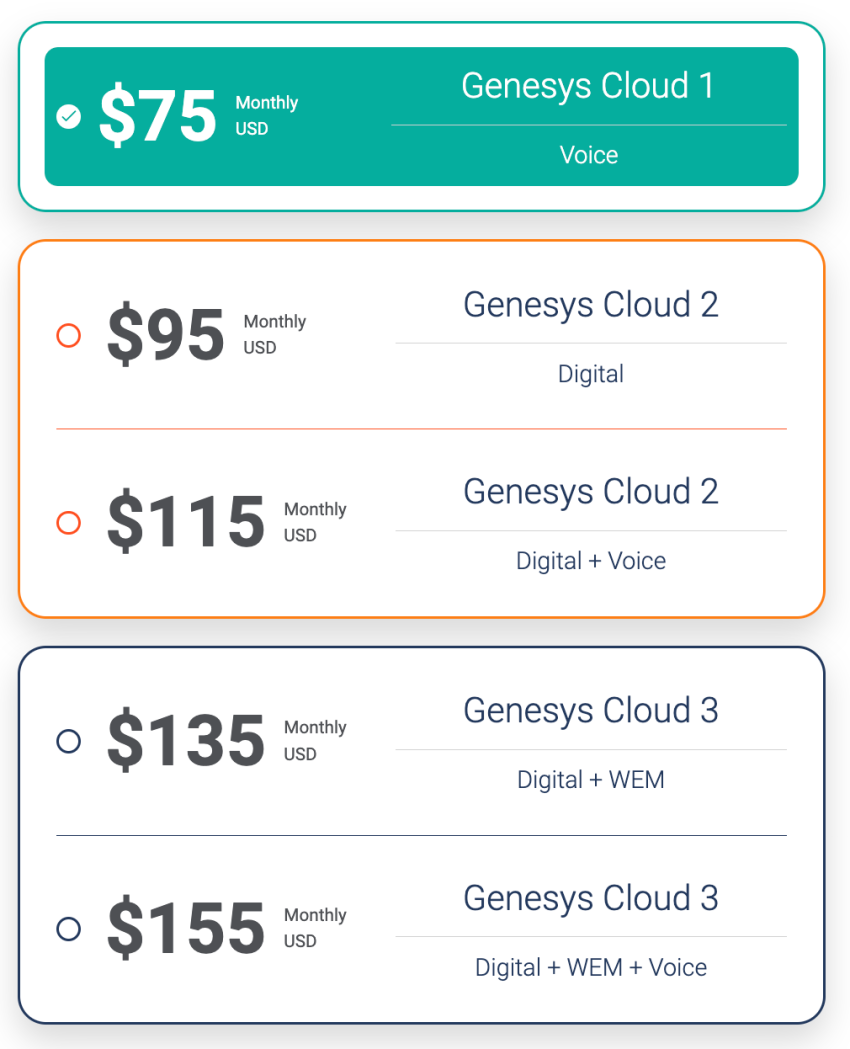Click the Digital + Voice description text
This screenshot has height=1049, width=850.
(x=591, y=561)
